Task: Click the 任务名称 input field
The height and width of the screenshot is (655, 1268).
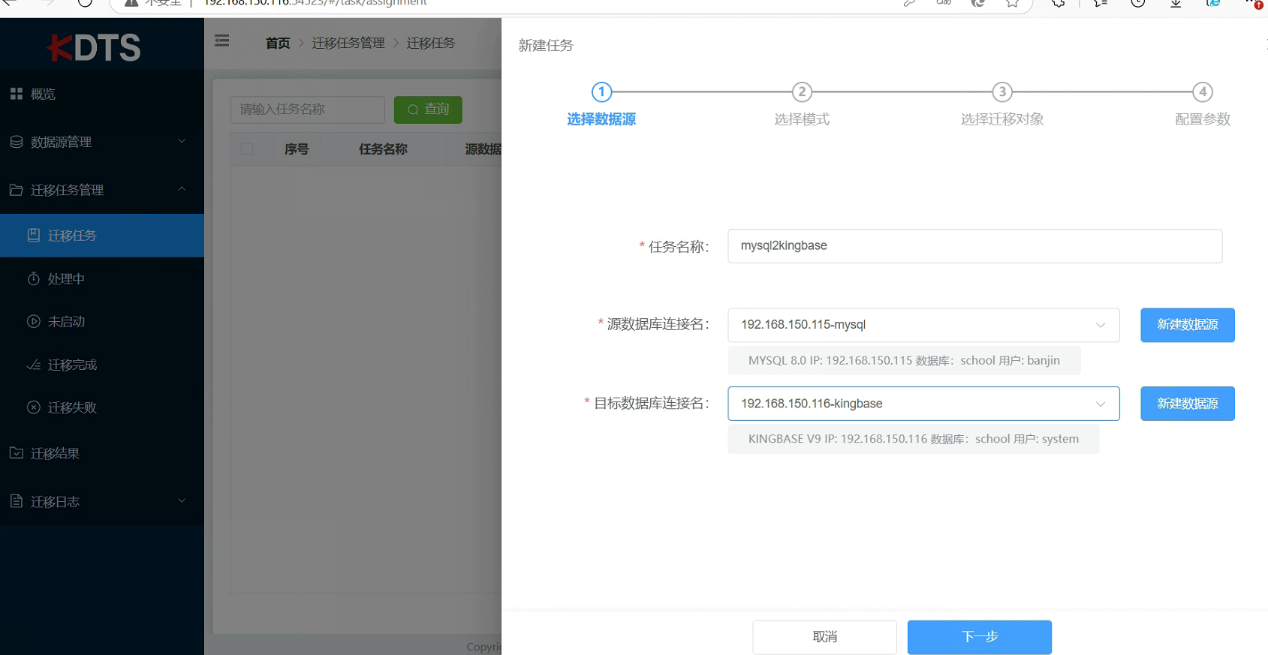Action: pyautogui.click(x=974, y=246)
